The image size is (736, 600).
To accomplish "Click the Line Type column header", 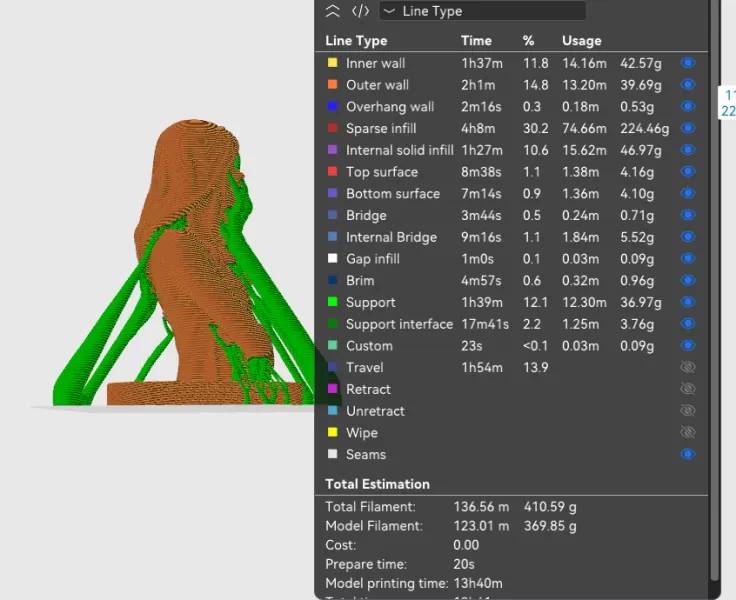I will (x=356, y=41).
